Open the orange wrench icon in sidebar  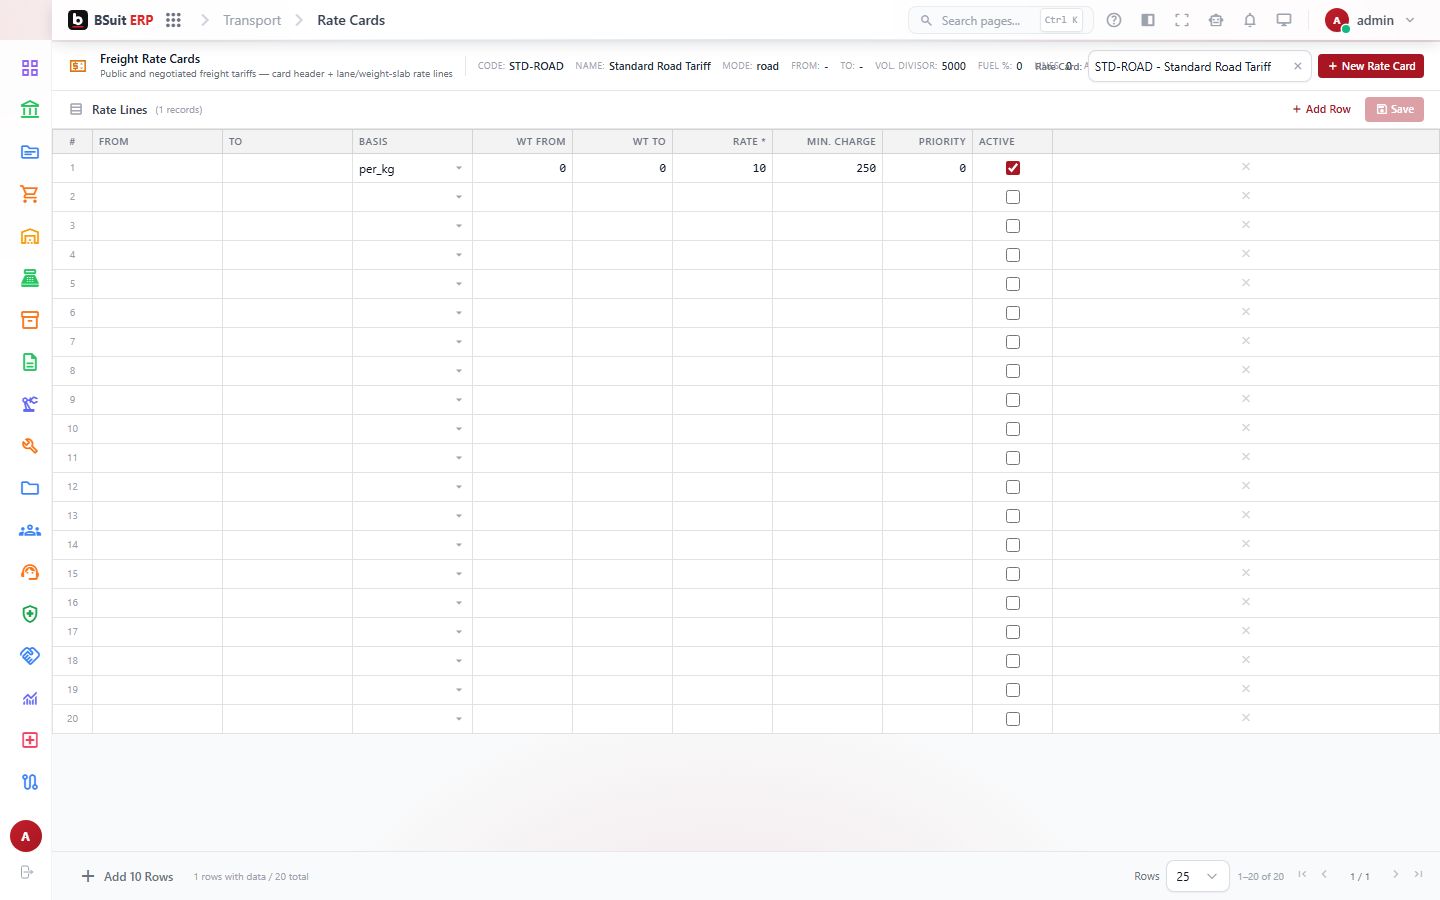pyautogui.click(x=30, y=446)
